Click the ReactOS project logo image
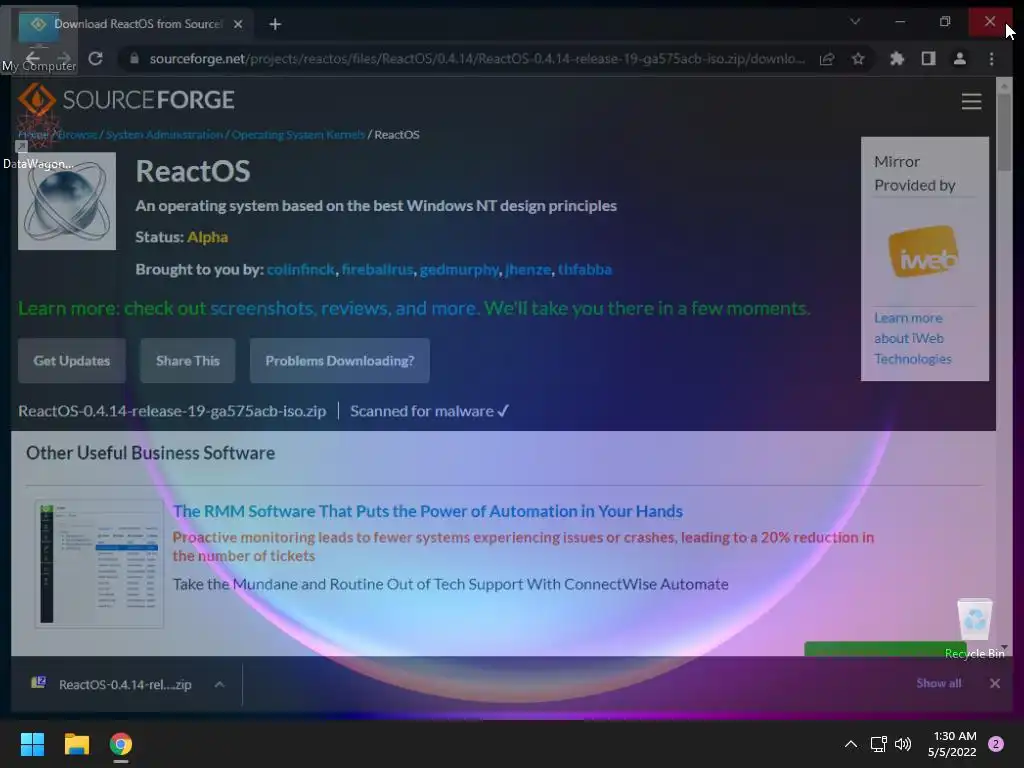 point(67,201)
